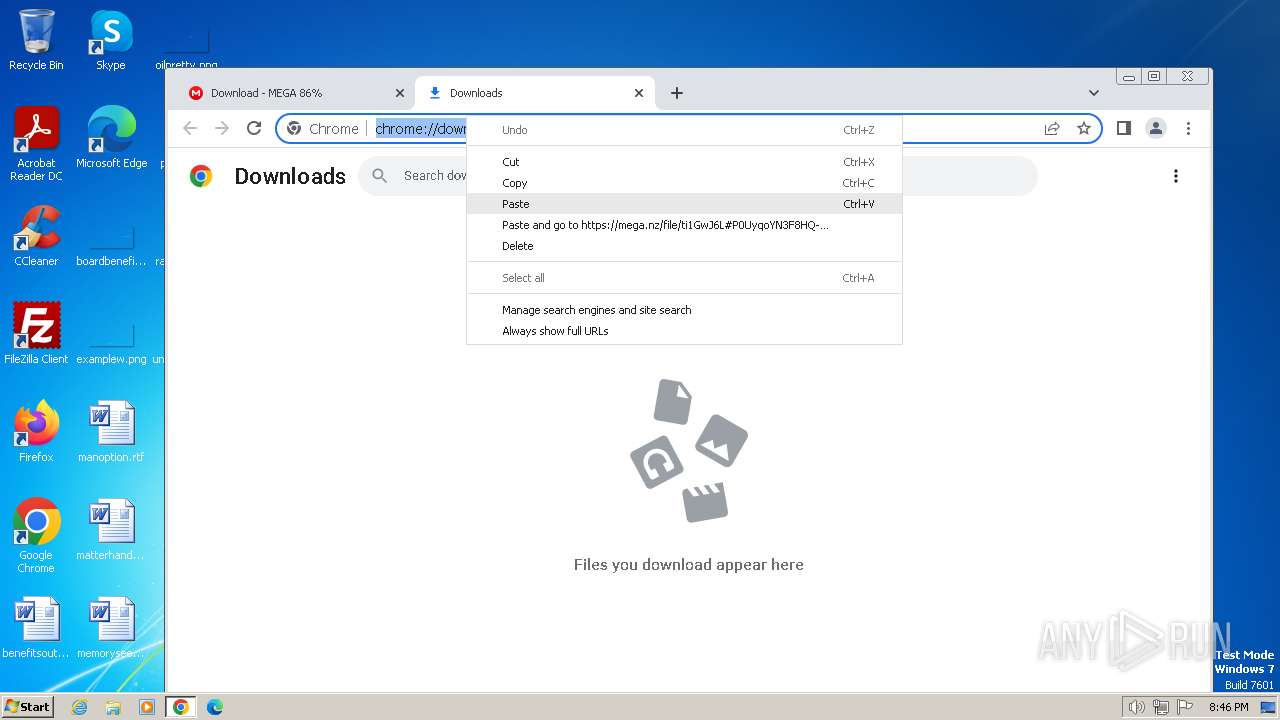The image size is (1280, 720).
Task: Click the 8:46 PM taskbar clock
Action: [x=1228, y=707]
